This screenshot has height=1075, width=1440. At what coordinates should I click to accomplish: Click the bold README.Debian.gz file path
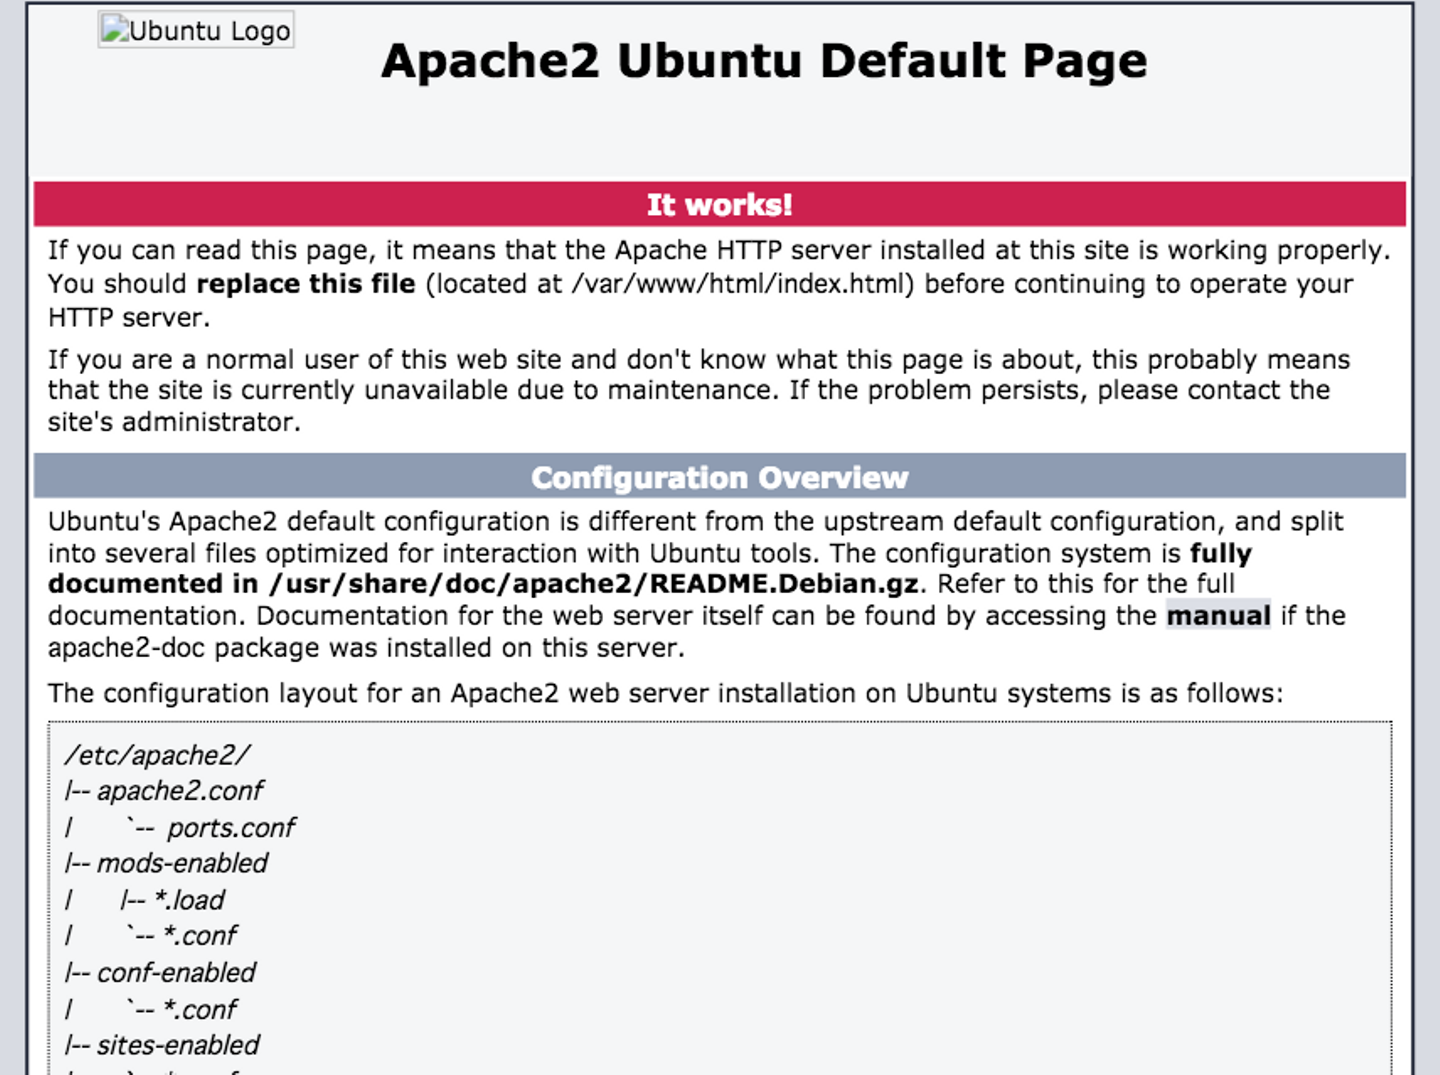click(593, 584)
